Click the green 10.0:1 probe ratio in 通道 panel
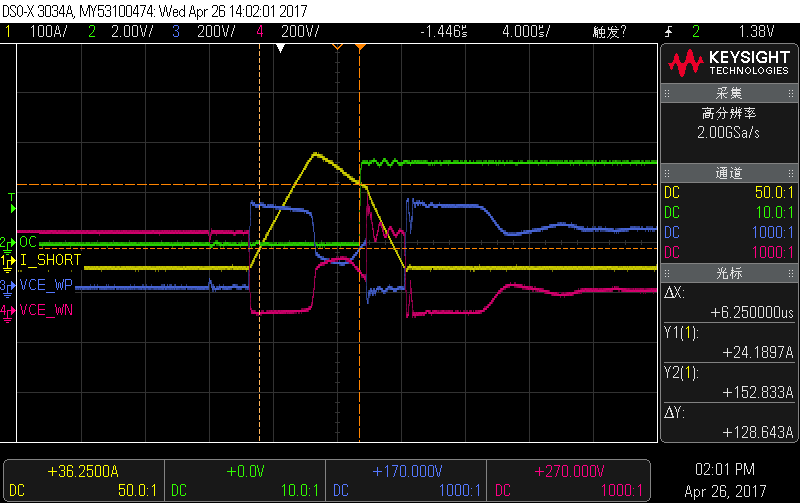 (774, 212)
